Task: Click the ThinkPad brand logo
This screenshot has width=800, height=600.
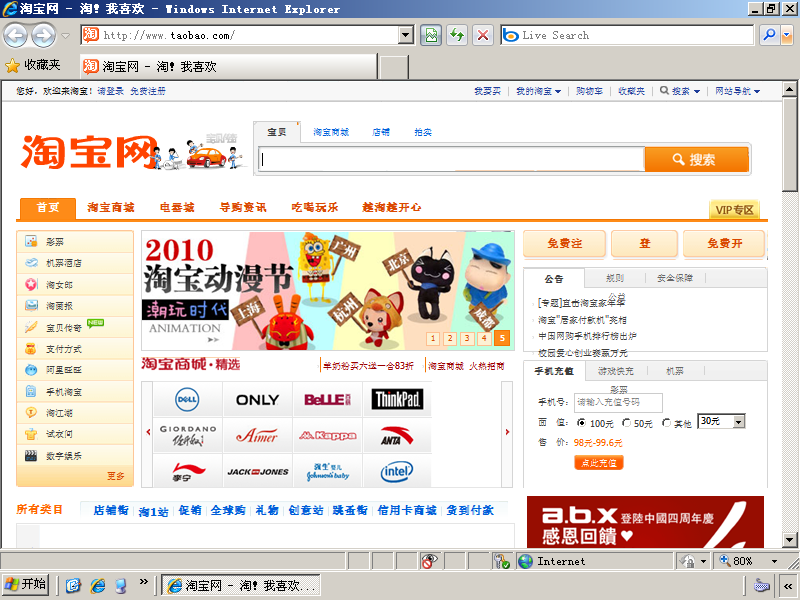Action: [x=397, y=399]
